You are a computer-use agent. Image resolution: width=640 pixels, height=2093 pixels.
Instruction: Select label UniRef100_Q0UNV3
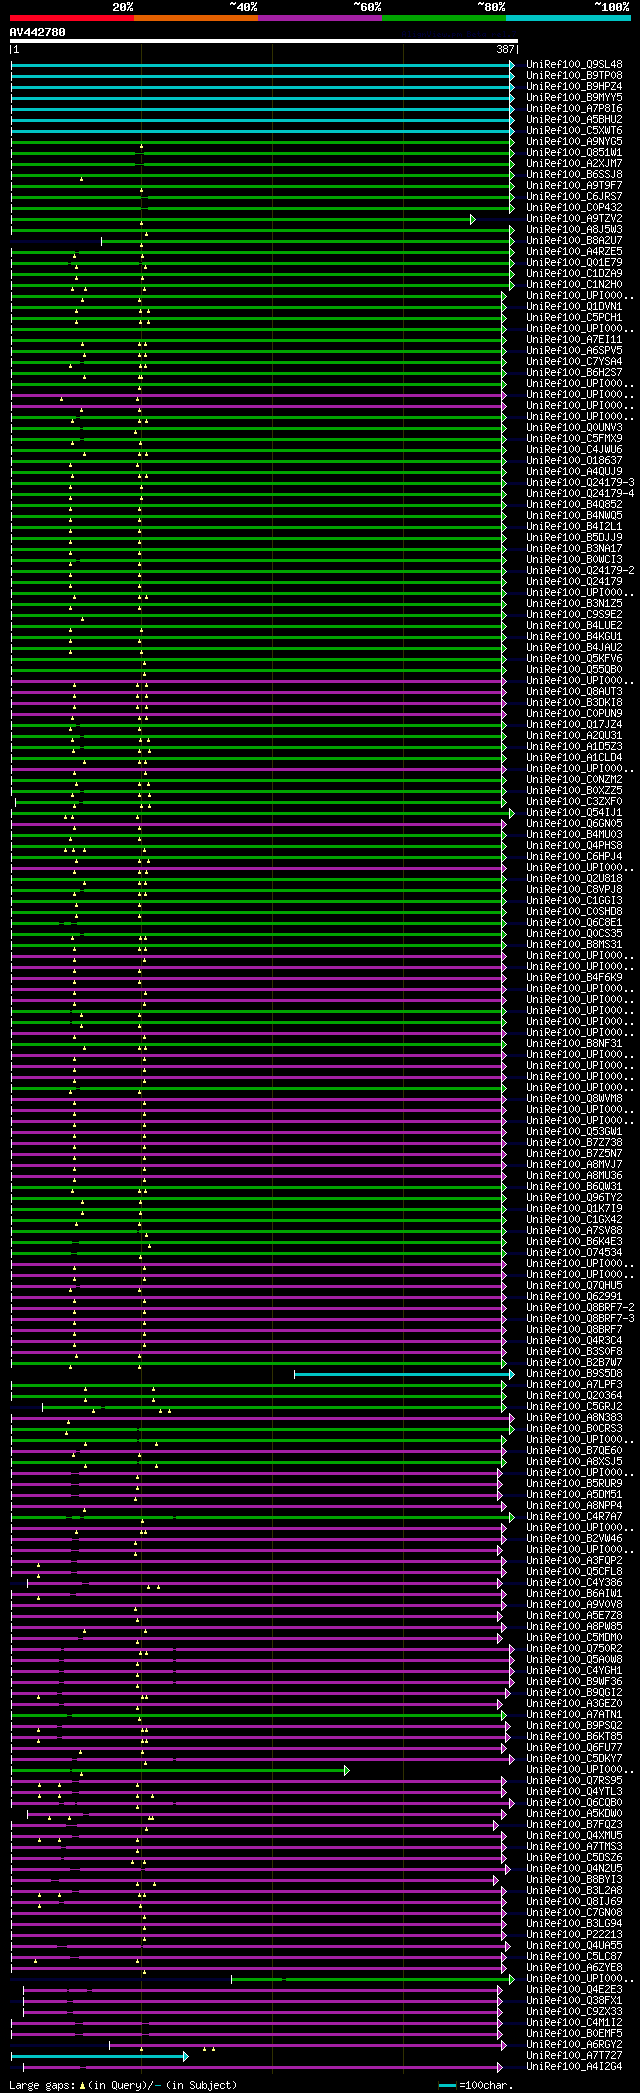(574, 428)
